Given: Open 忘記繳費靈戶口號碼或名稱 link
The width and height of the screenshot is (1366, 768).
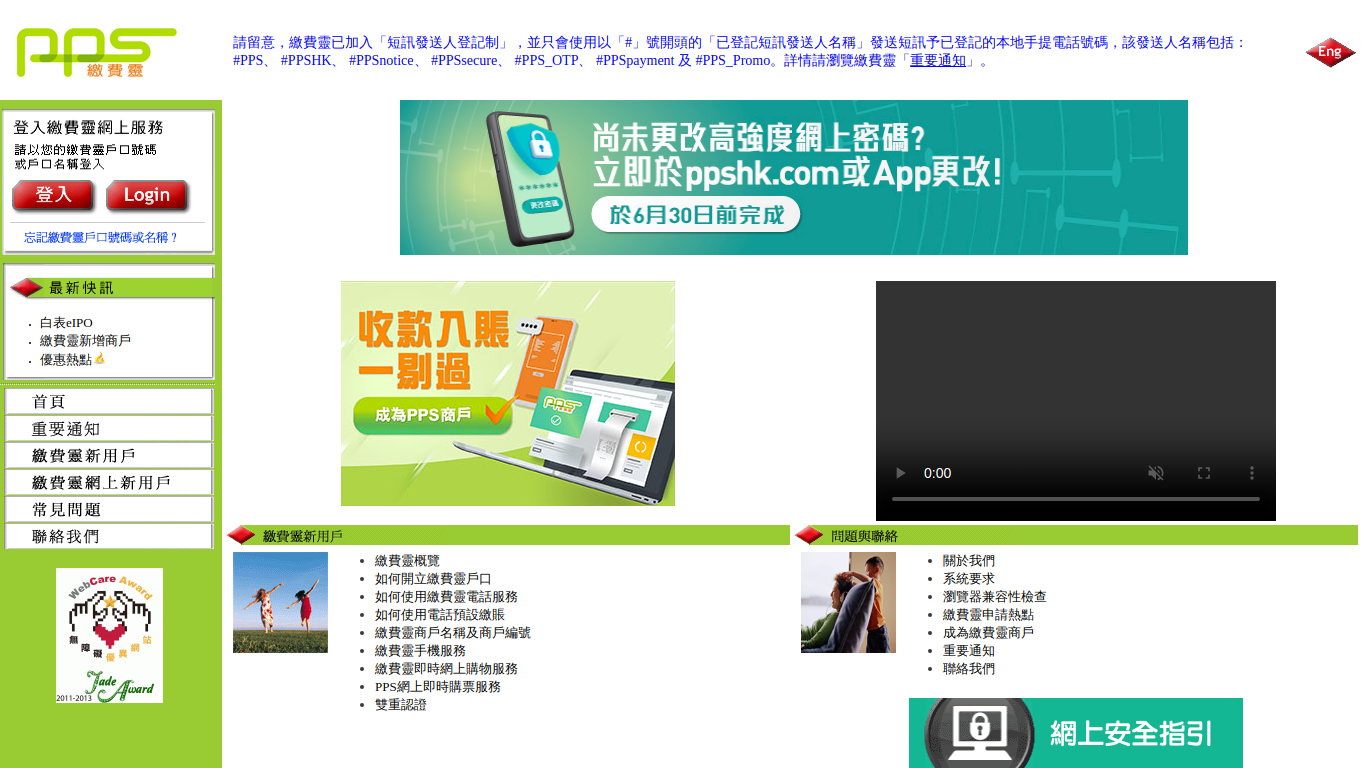Looking at the screenshot, I should point(101,238).
